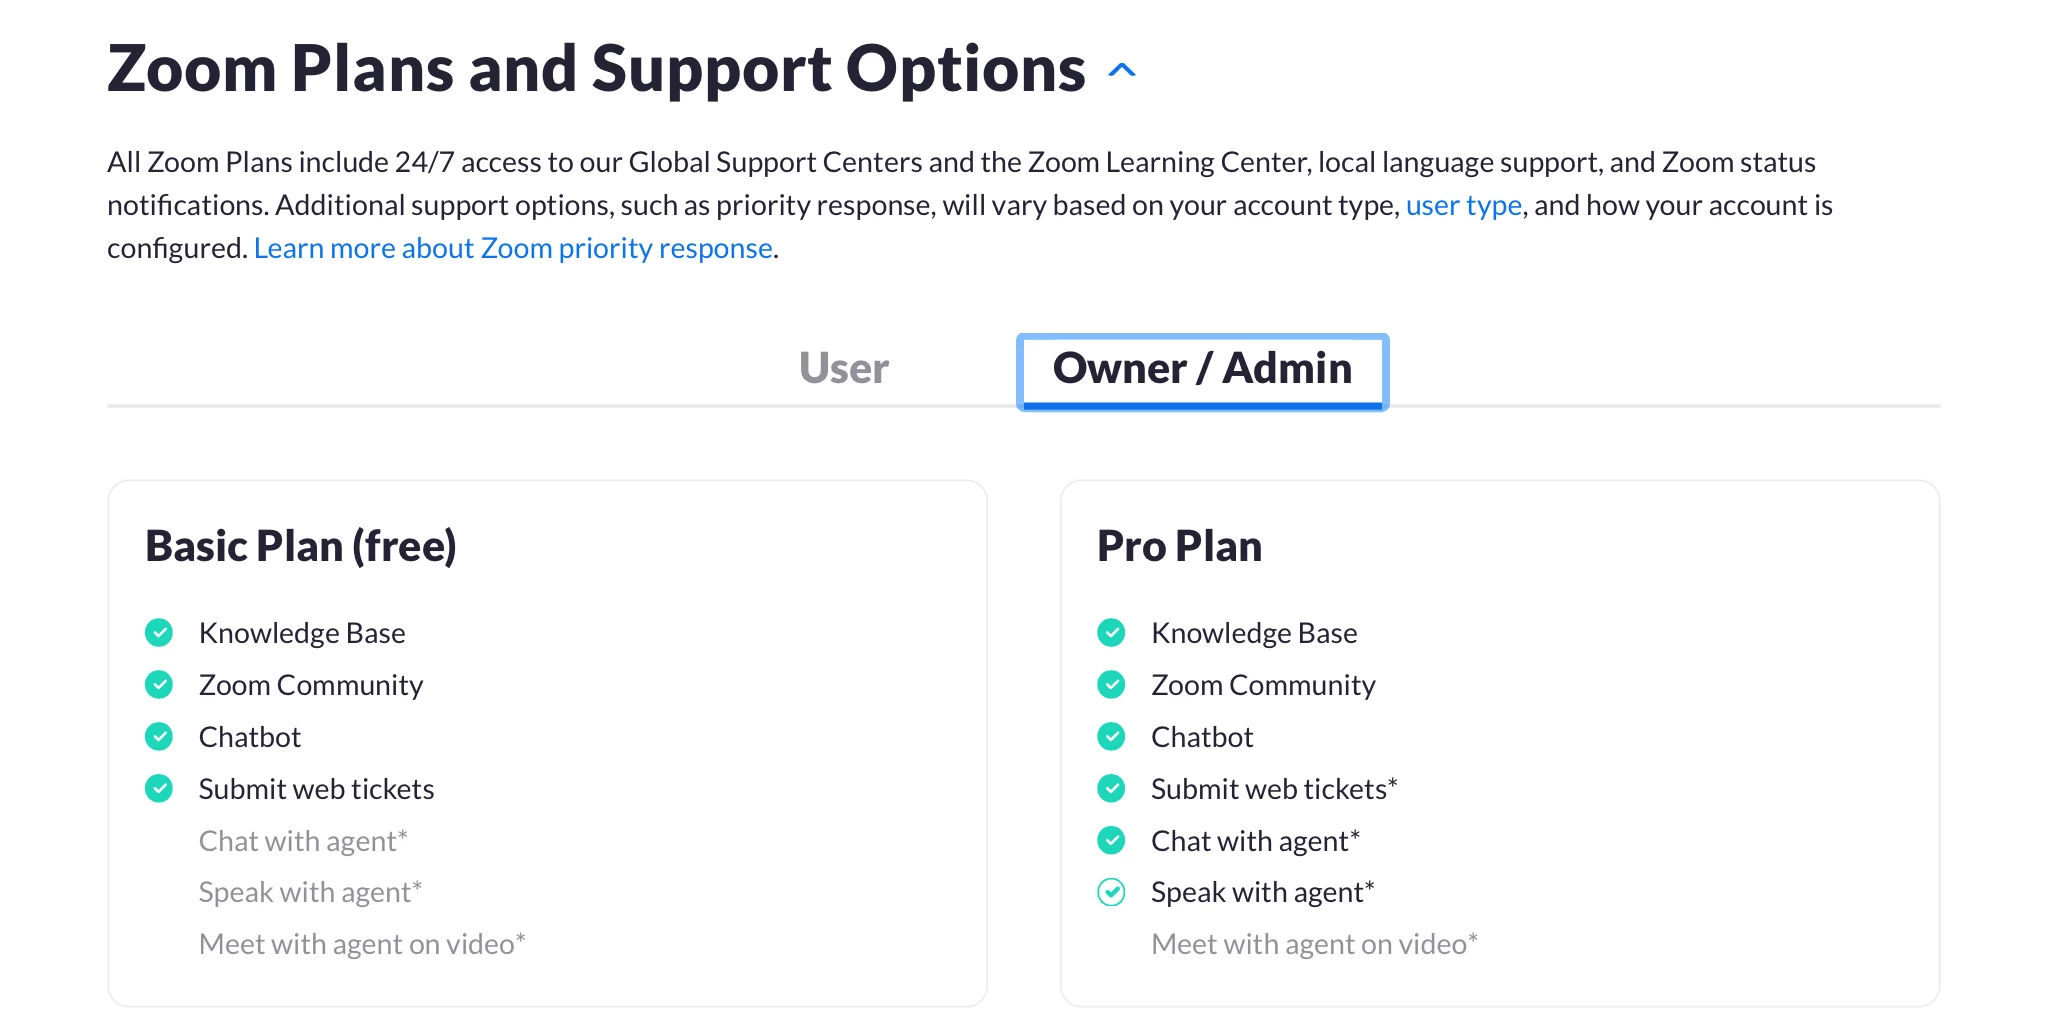Click Basic Plan Zoom Community checkmark icon

pyautogui.click(x=159, y=685)
